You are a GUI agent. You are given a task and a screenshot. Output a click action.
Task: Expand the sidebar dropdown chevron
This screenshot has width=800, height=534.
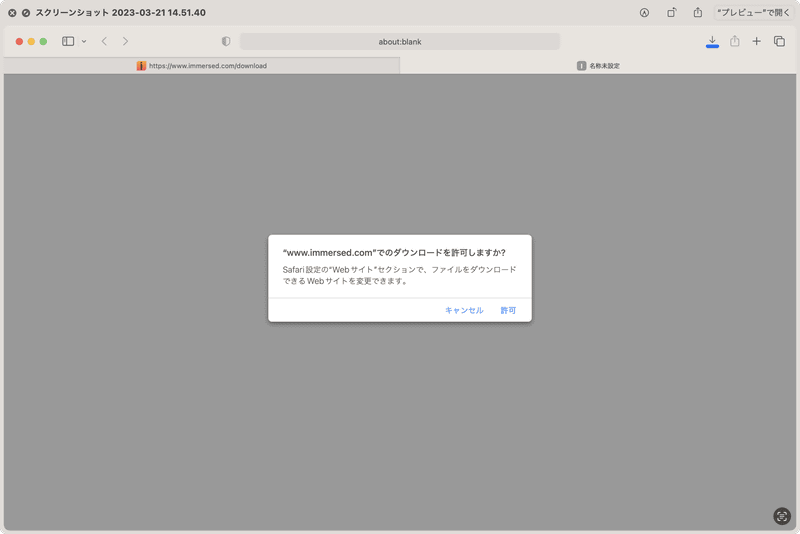84,41
